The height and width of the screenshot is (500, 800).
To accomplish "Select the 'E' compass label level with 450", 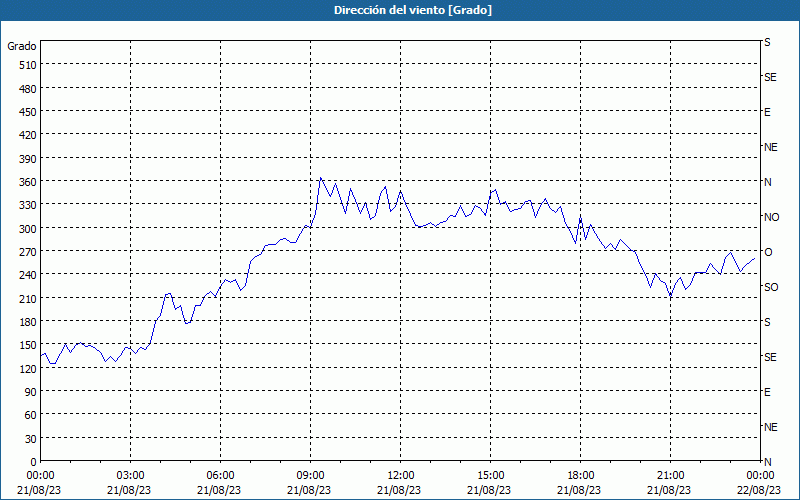I will pos(767,112).
